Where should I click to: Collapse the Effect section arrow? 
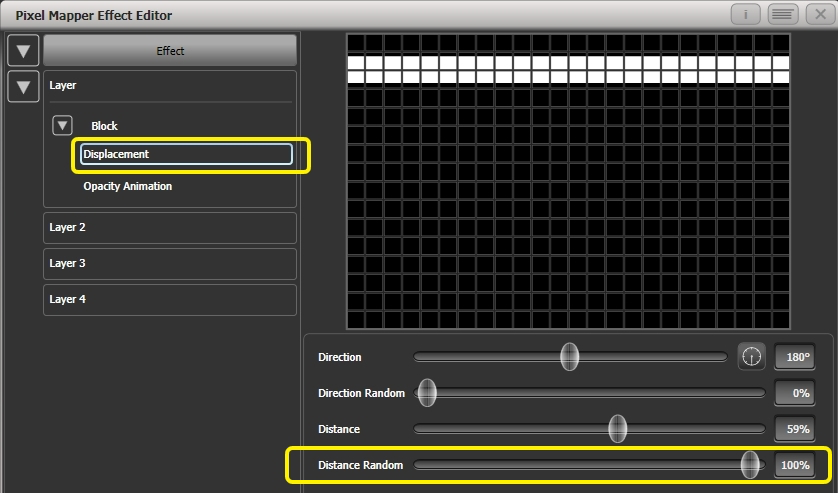pyautogui.click(x=23, y=51)
